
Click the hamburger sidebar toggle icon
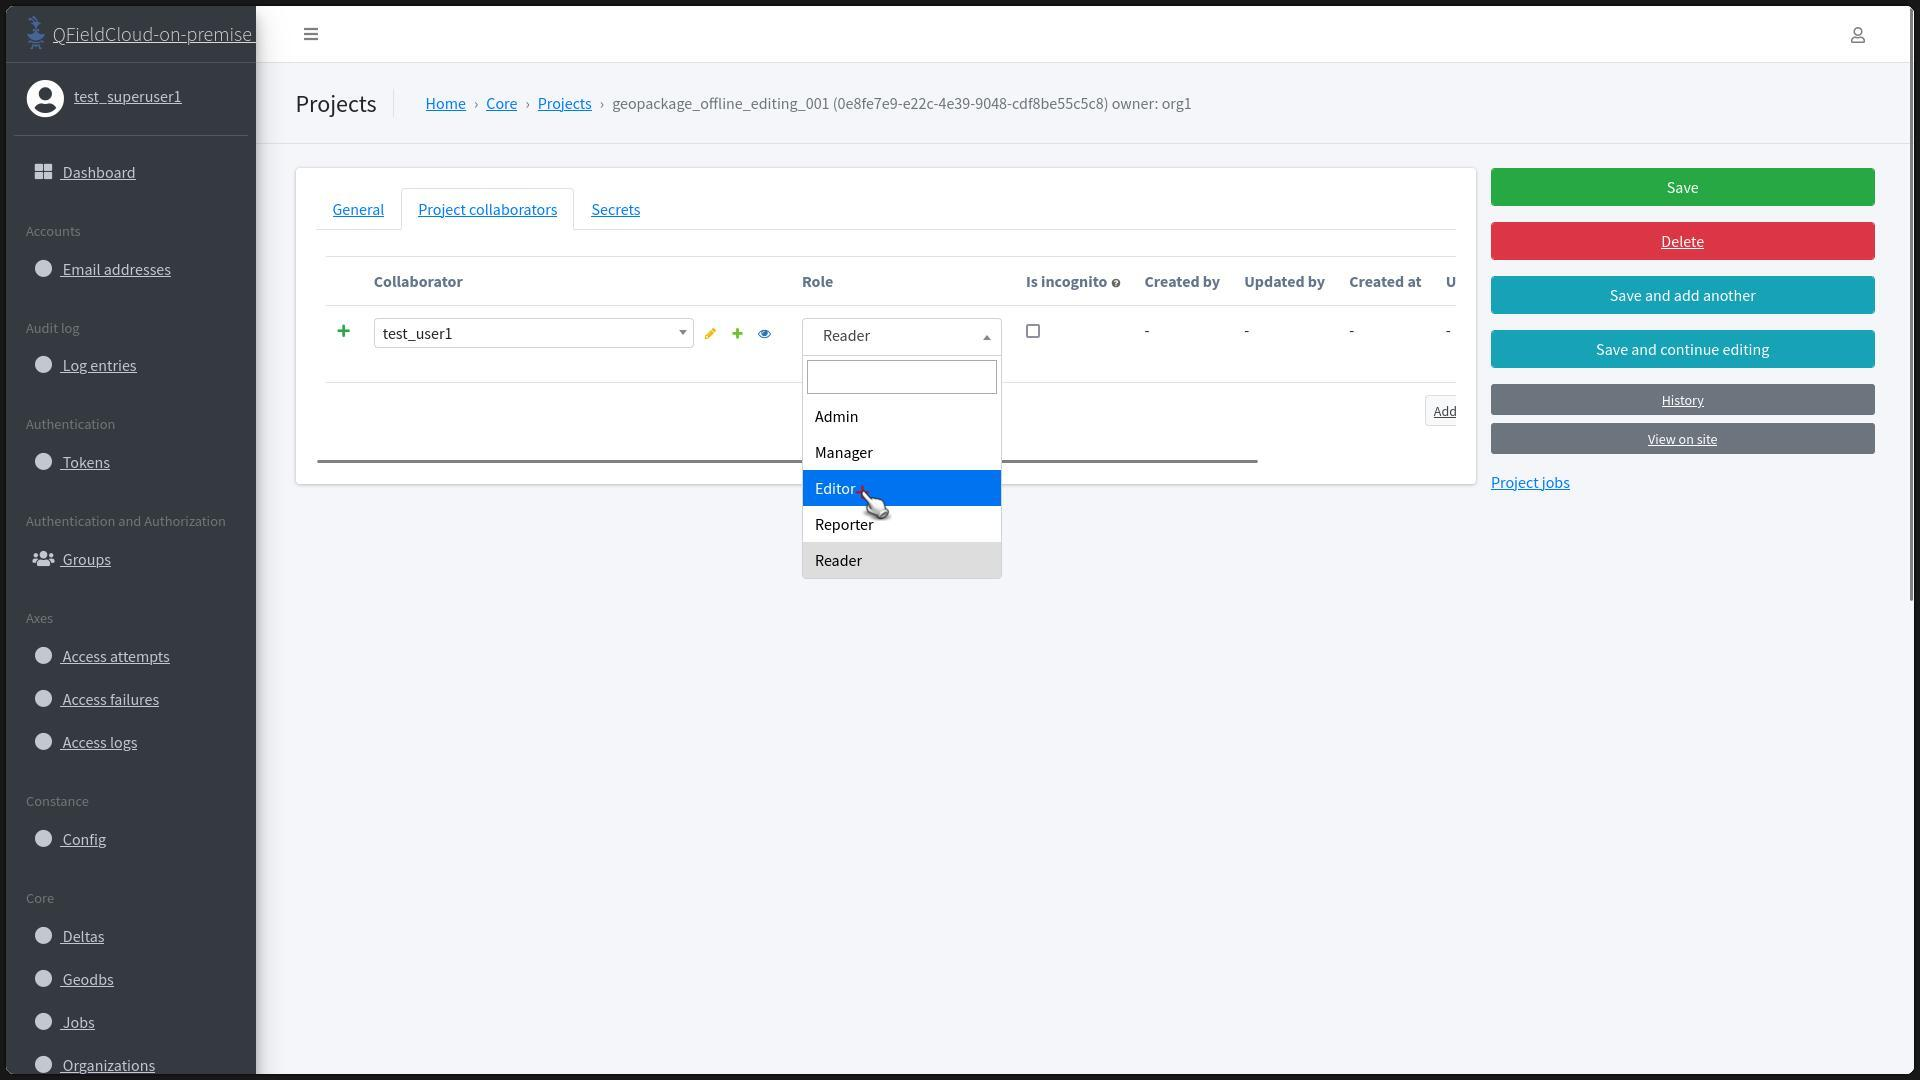pyautogui.click(x=311, y=34)
